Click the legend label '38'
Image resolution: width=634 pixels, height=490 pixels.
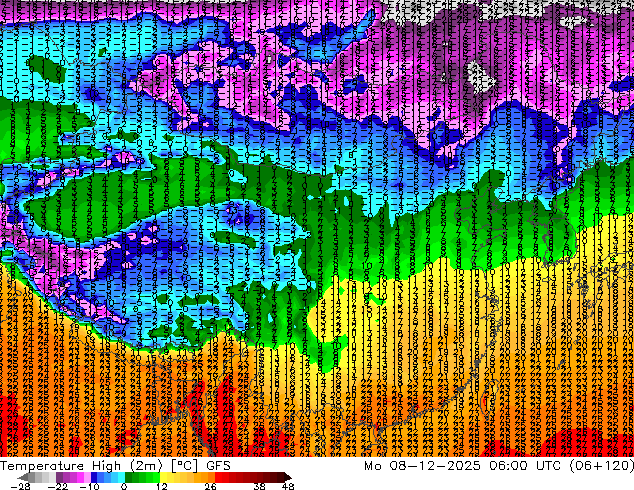click(259, 486)
